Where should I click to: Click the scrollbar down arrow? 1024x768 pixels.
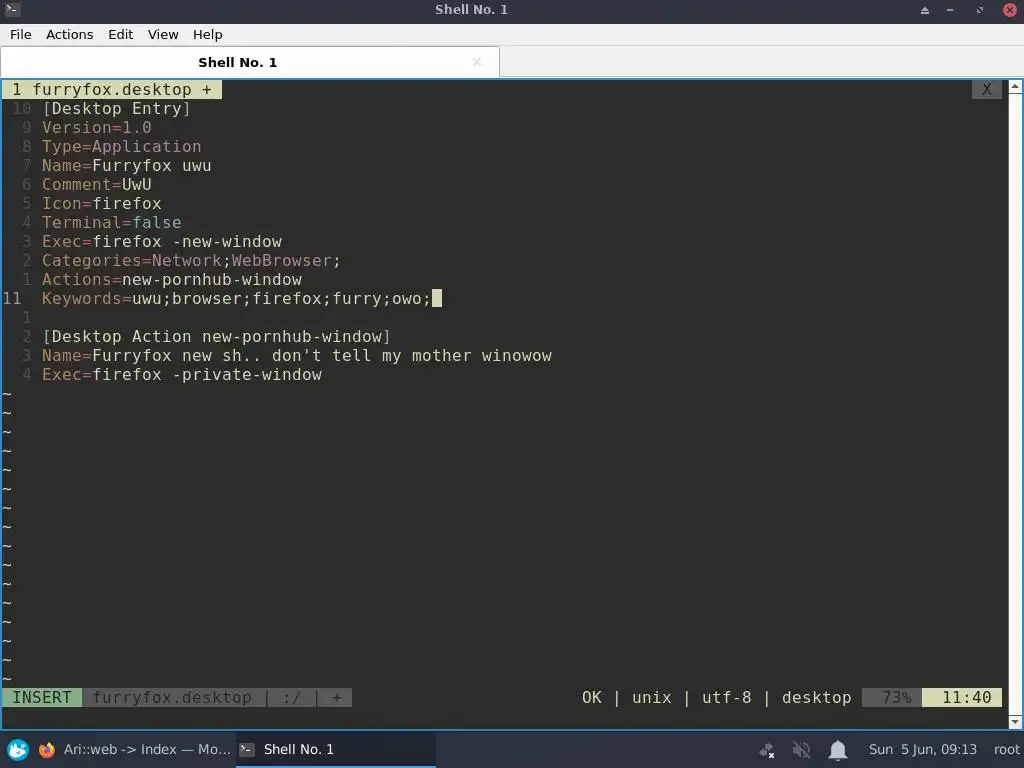1015,722
